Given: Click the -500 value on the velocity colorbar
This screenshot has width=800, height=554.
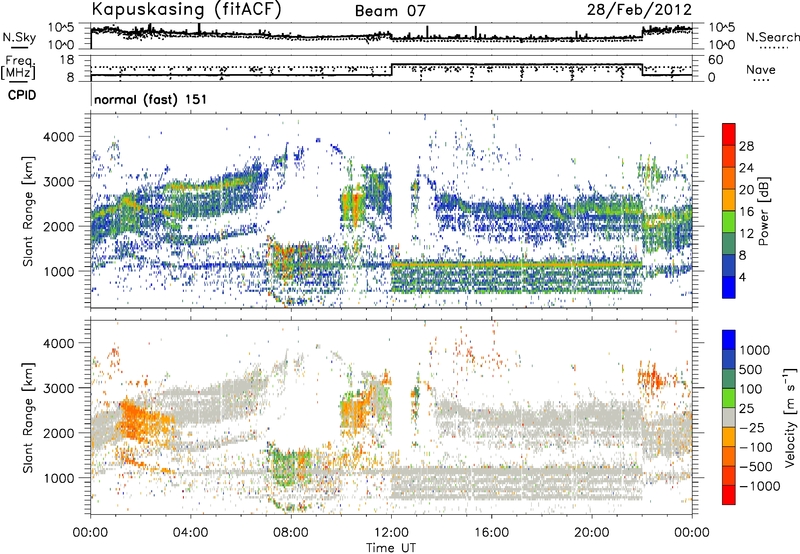Looking at the screenshot, I should 756,467.
